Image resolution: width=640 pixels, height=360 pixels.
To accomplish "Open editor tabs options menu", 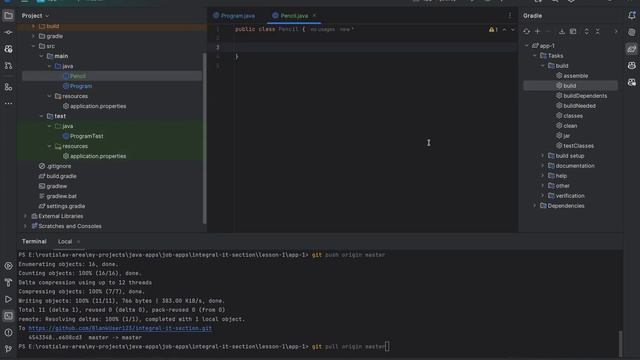I will coord(509,16).
